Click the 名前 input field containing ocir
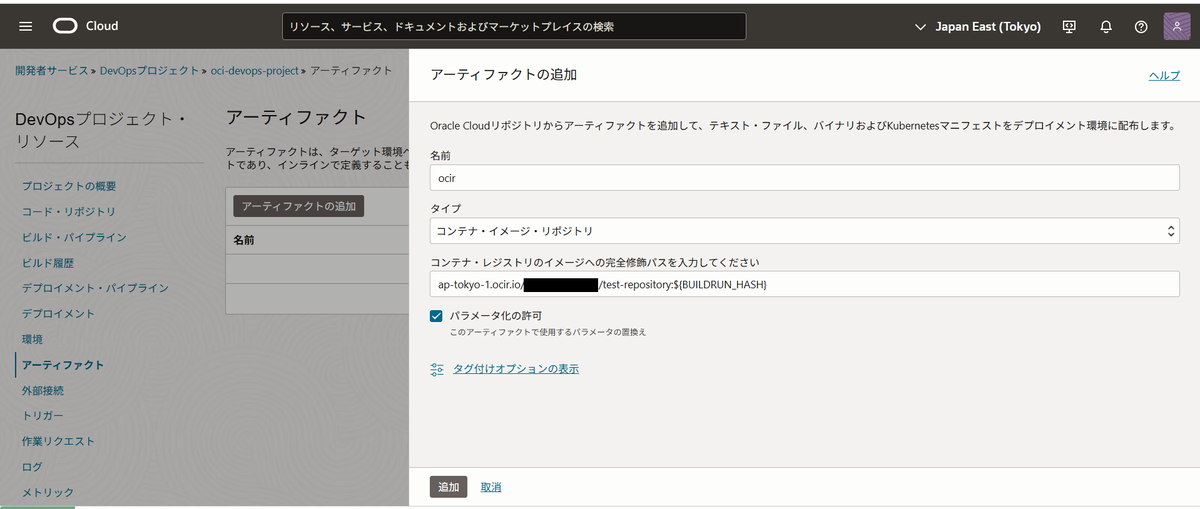The width and height of the screenshot is (1200, 509). coord(804,178)
